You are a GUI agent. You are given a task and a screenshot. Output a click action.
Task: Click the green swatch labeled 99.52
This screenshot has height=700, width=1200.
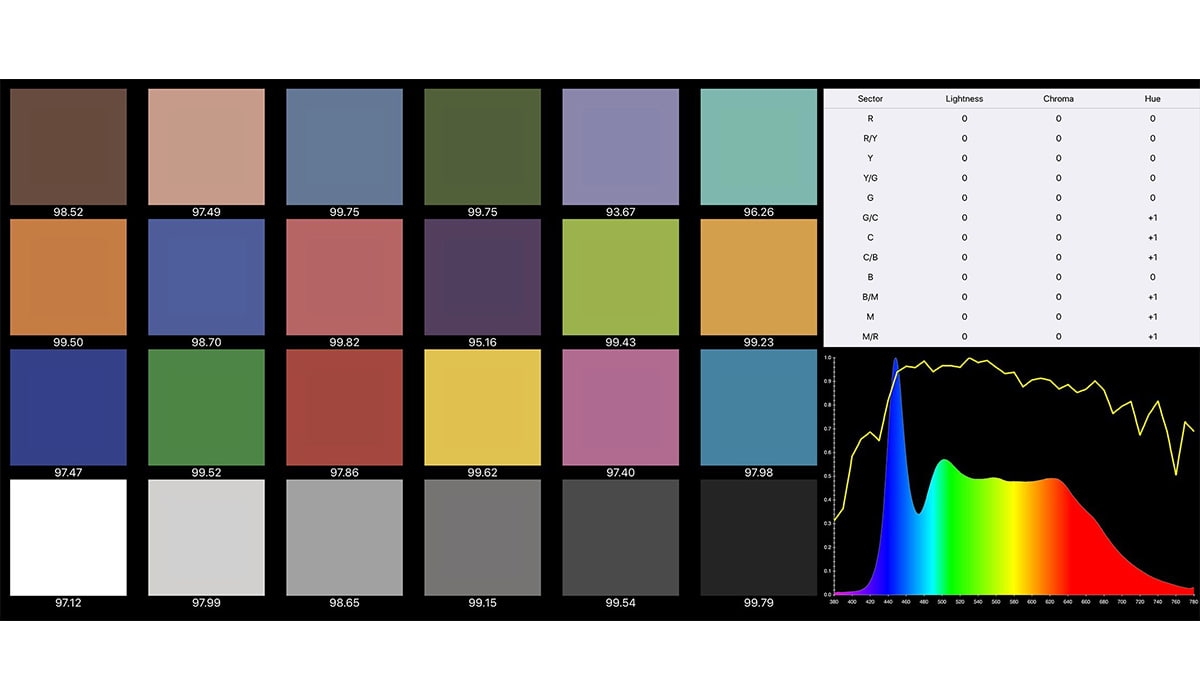tap(206, 407)
